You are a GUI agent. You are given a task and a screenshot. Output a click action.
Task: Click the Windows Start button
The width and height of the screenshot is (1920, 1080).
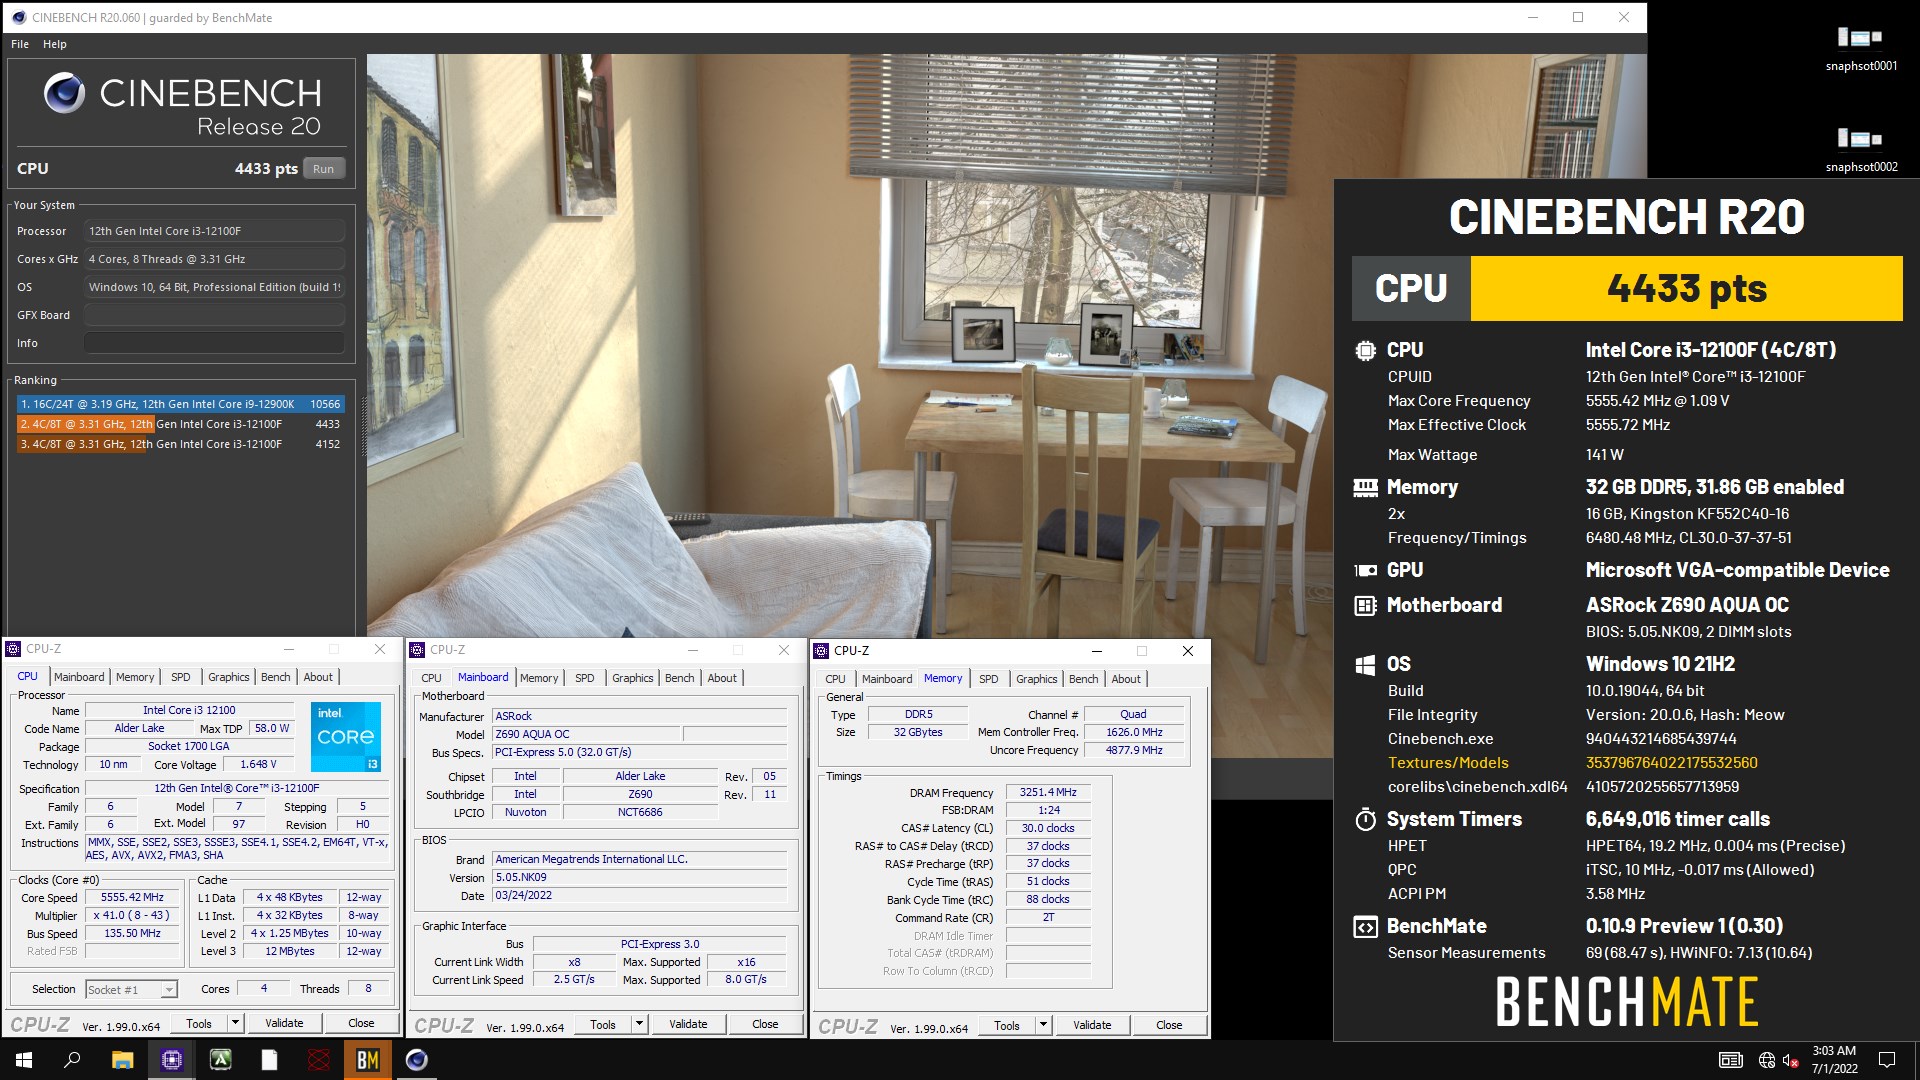tap(24, 1060)
